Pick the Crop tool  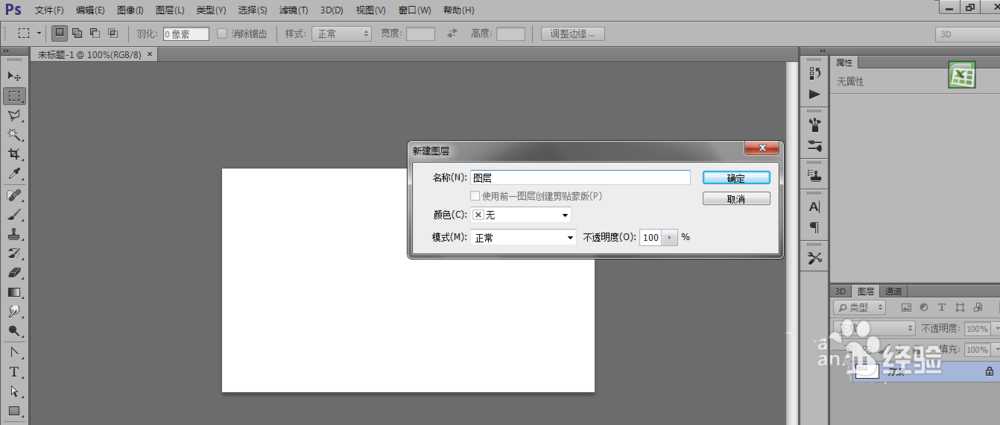(x=14, y=154)
